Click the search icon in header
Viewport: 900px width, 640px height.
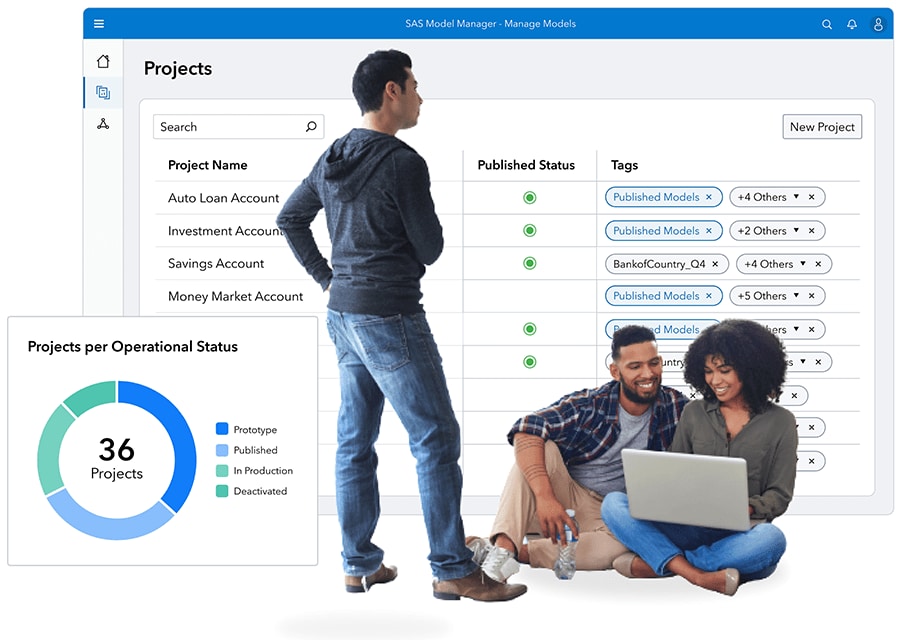click(827, 24)
